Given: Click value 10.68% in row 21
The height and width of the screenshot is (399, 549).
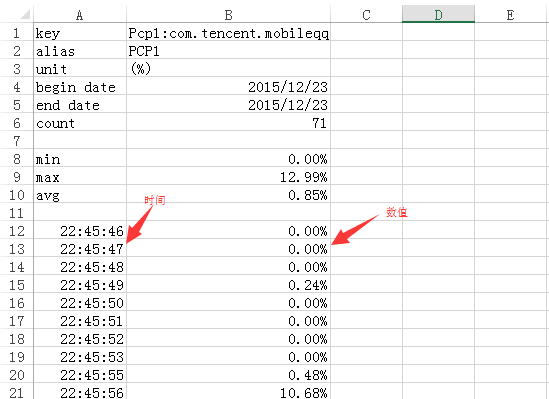Looking at the screenshot, I should (x=228, y=392).
